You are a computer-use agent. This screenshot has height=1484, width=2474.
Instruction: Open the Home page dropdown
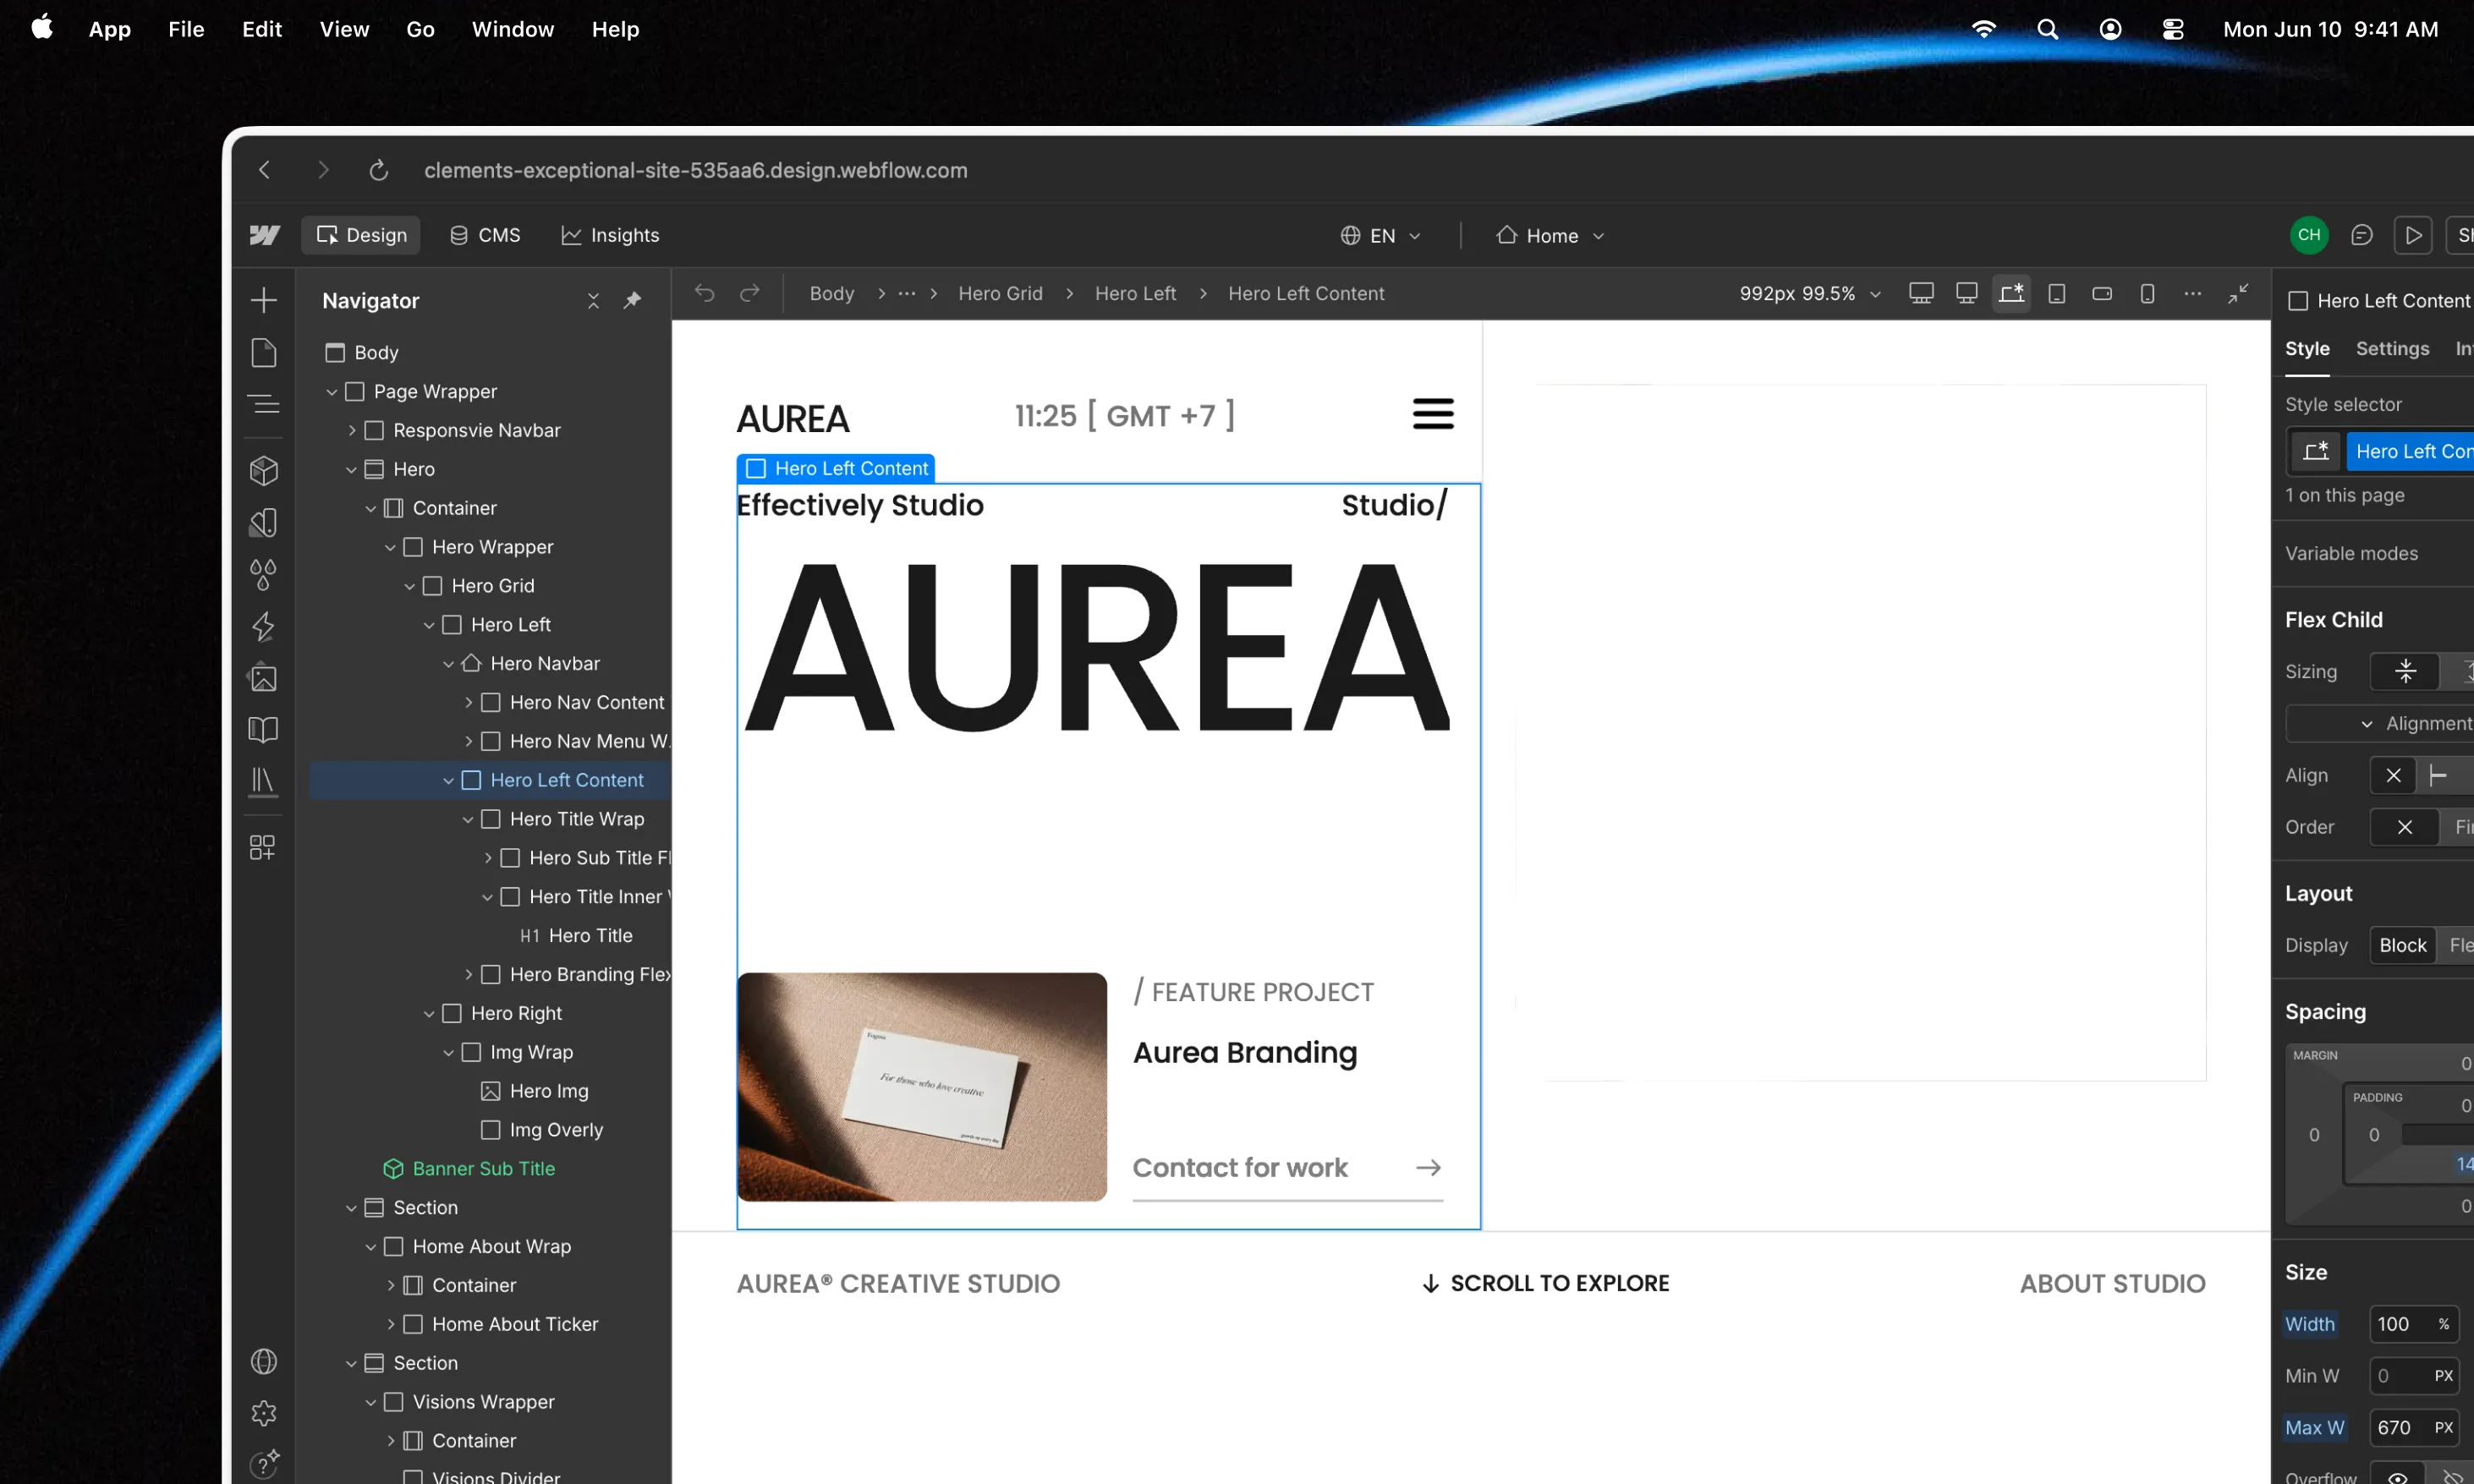1550,235
